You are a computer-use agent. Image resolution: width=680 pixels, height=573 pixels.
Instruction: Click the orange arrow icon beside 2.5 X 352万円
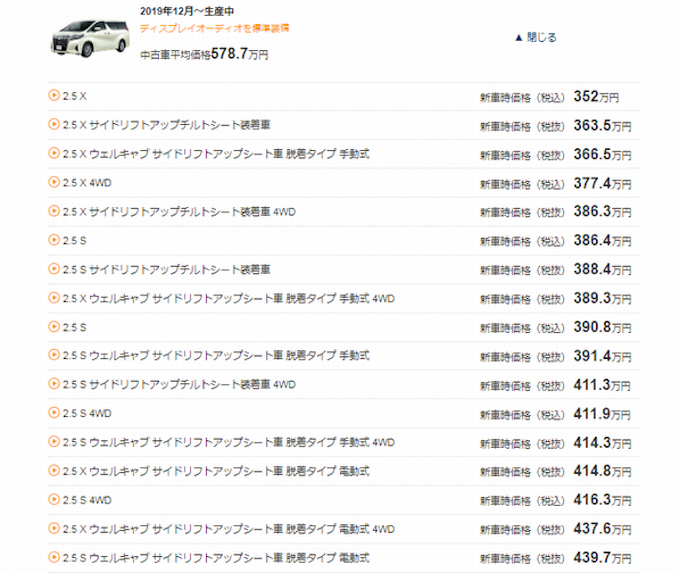pyautogui.click(x=54, y=96)
